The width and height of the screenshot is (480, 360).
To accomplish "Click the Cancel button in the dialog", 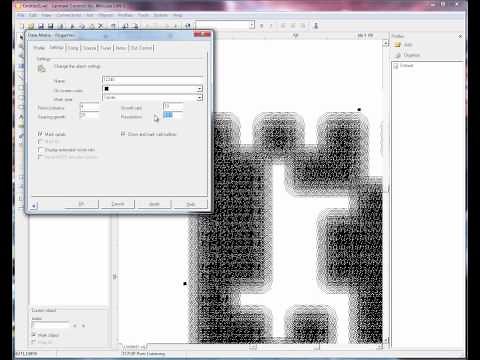I will [x=118, y=204].
